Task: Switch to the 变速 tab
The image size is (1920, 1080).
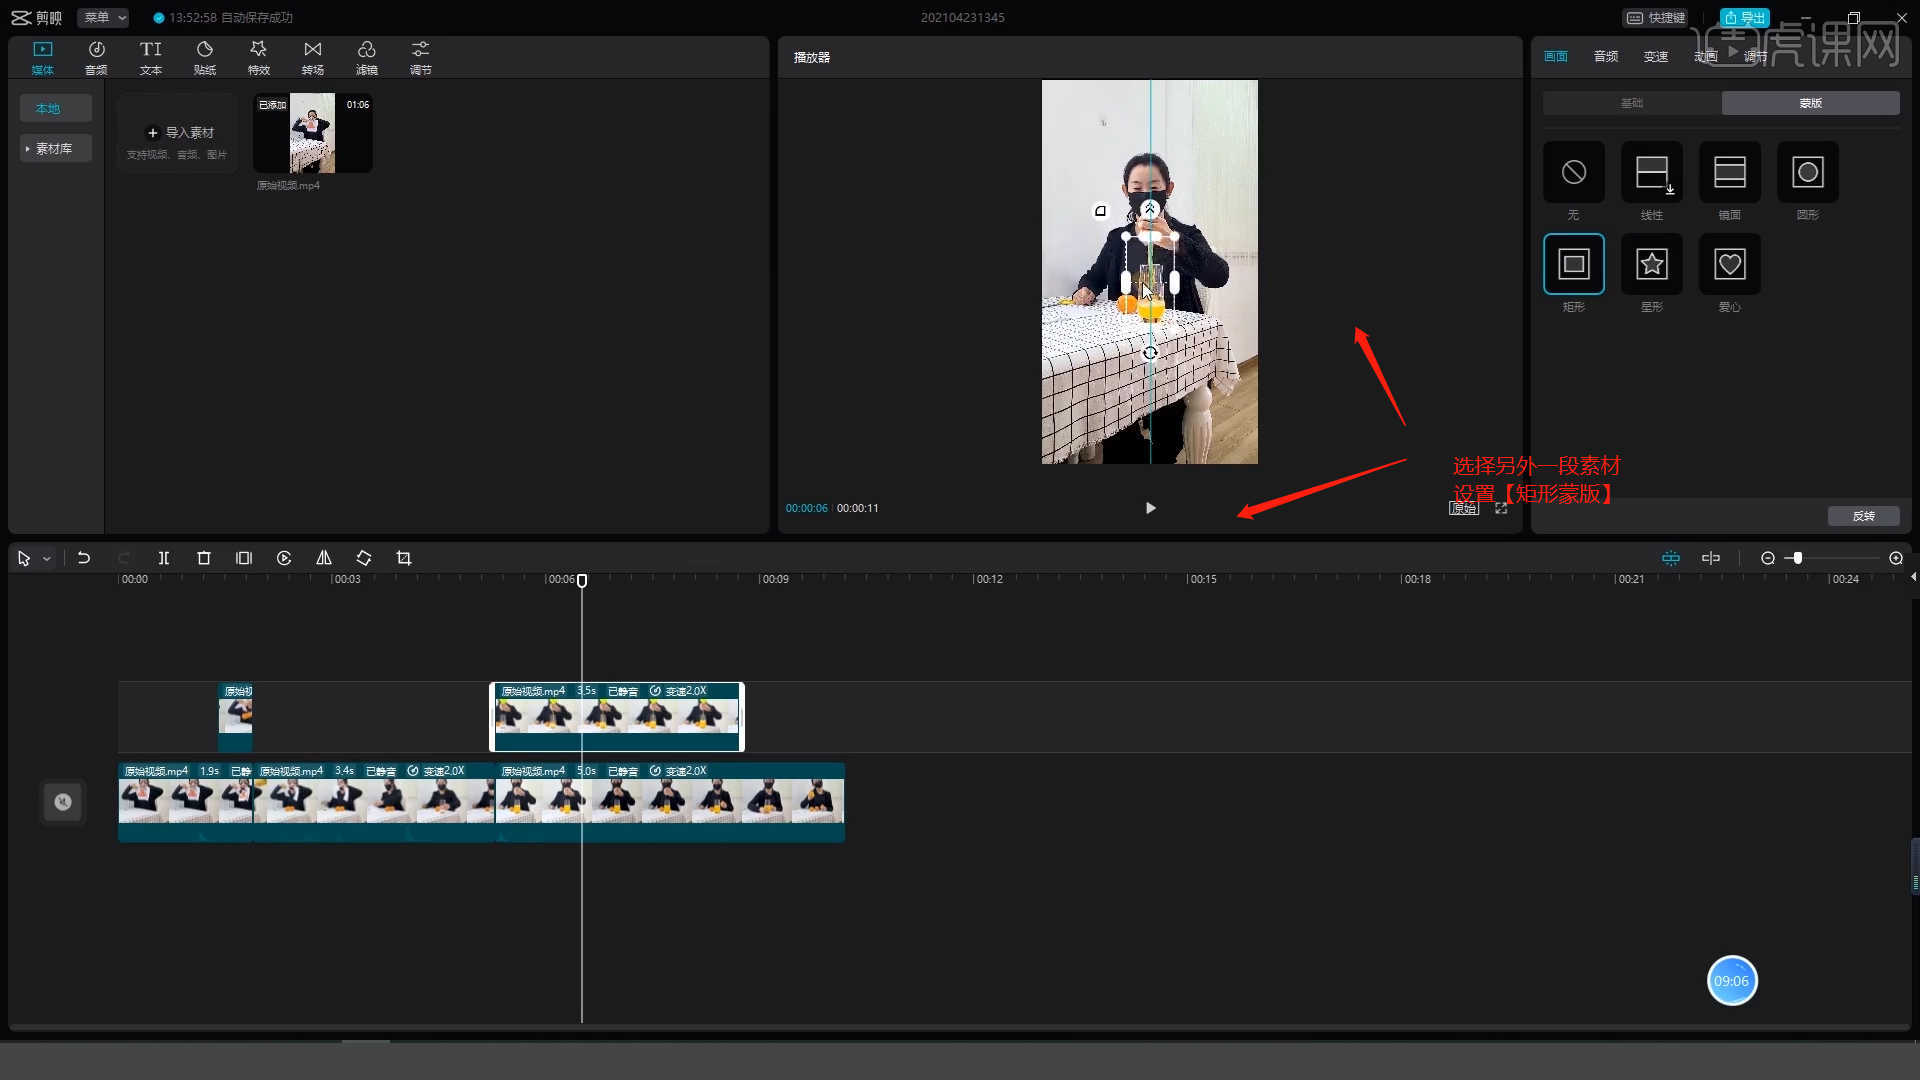Action: [x=1655, y=57]
